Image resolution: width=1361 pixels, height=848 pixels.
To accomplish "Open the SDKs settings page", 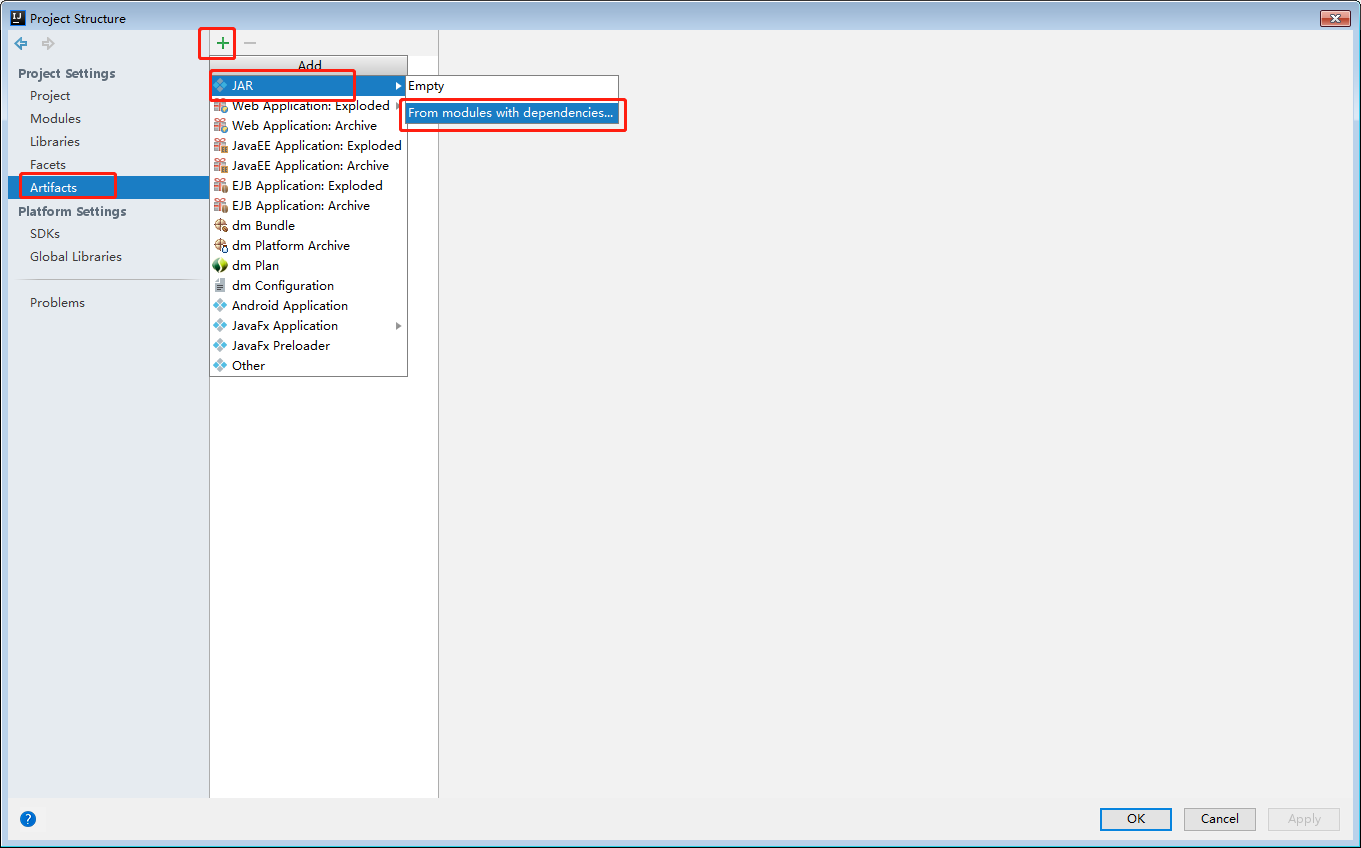I will click(43, 233).
